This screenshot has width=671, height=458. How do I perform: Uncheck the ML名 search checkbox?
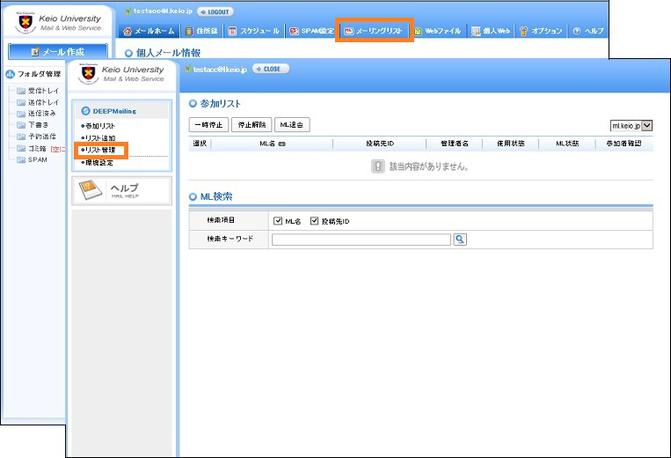[x=277, y=220]
